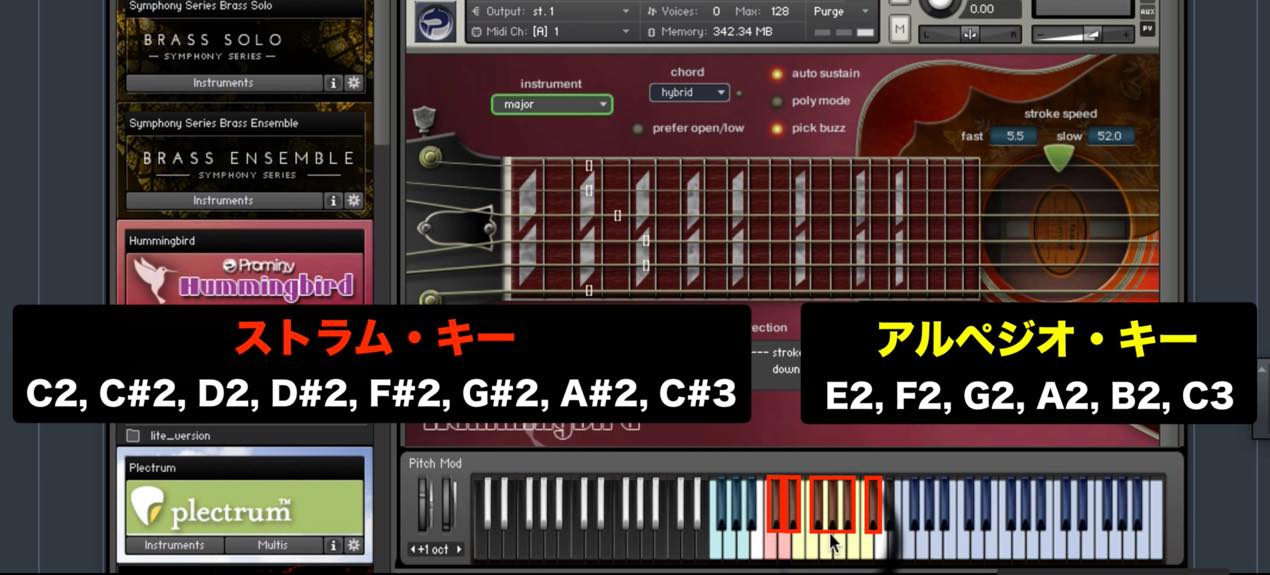Open the Output st.1 dropdown
The height and width of the screenshot is (575, 1270).
[x=550, y=11]
